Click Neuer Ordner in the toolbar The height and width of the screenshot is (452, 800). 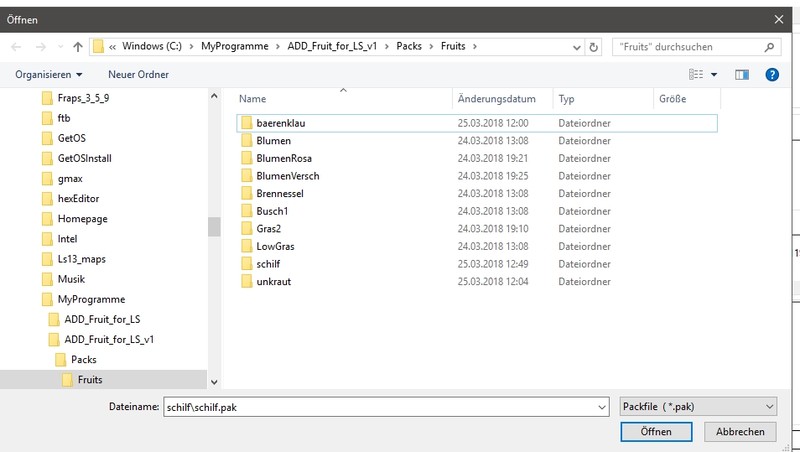click(138, 74)
